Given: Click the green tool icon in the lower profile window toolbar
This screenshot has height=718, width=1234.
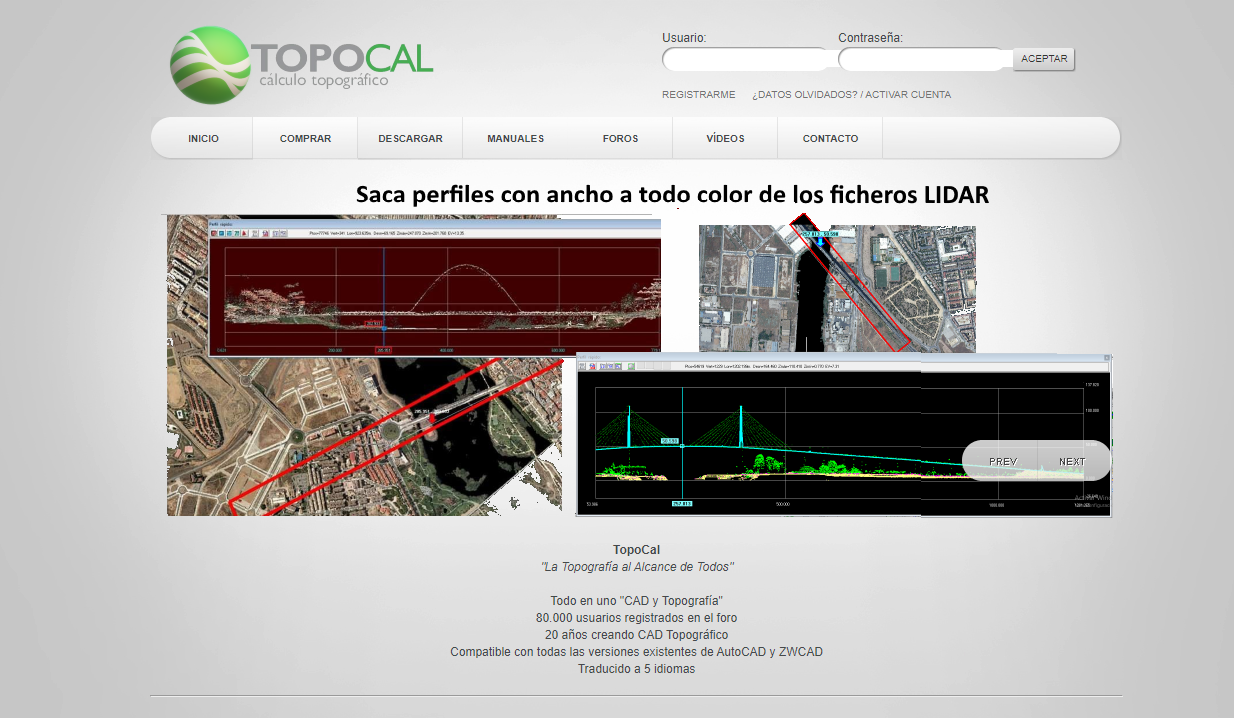Looking at the screenshot, I should (x=630, y=366).
